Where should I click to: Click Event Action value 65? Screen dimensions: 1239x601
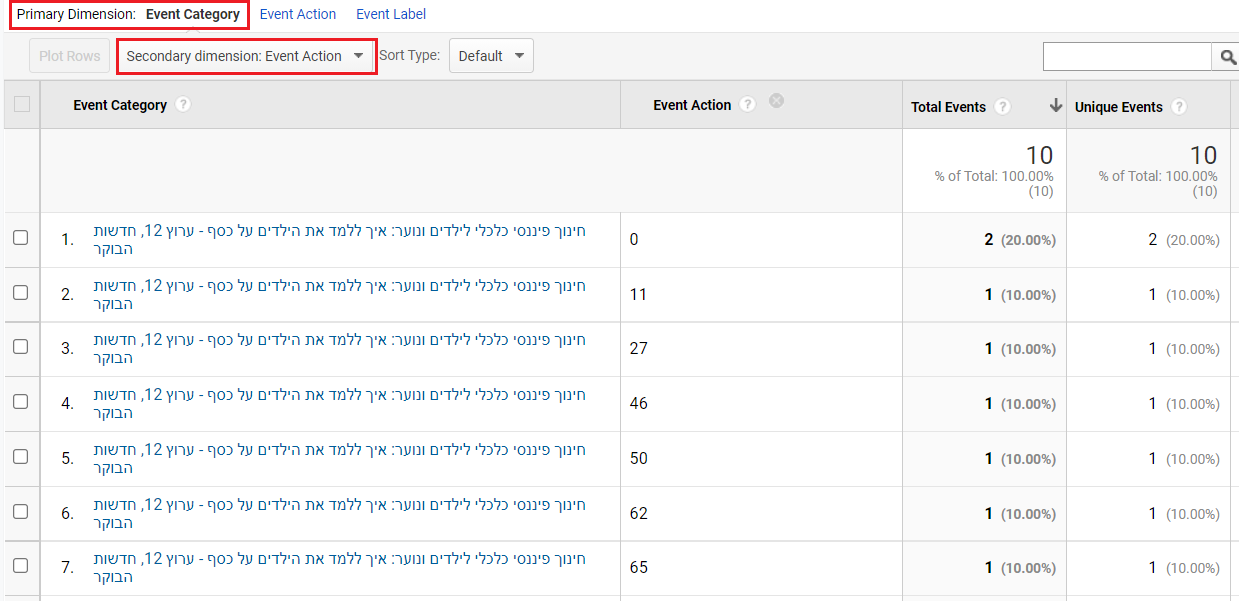pyautogui.click(x=638, y=568)
